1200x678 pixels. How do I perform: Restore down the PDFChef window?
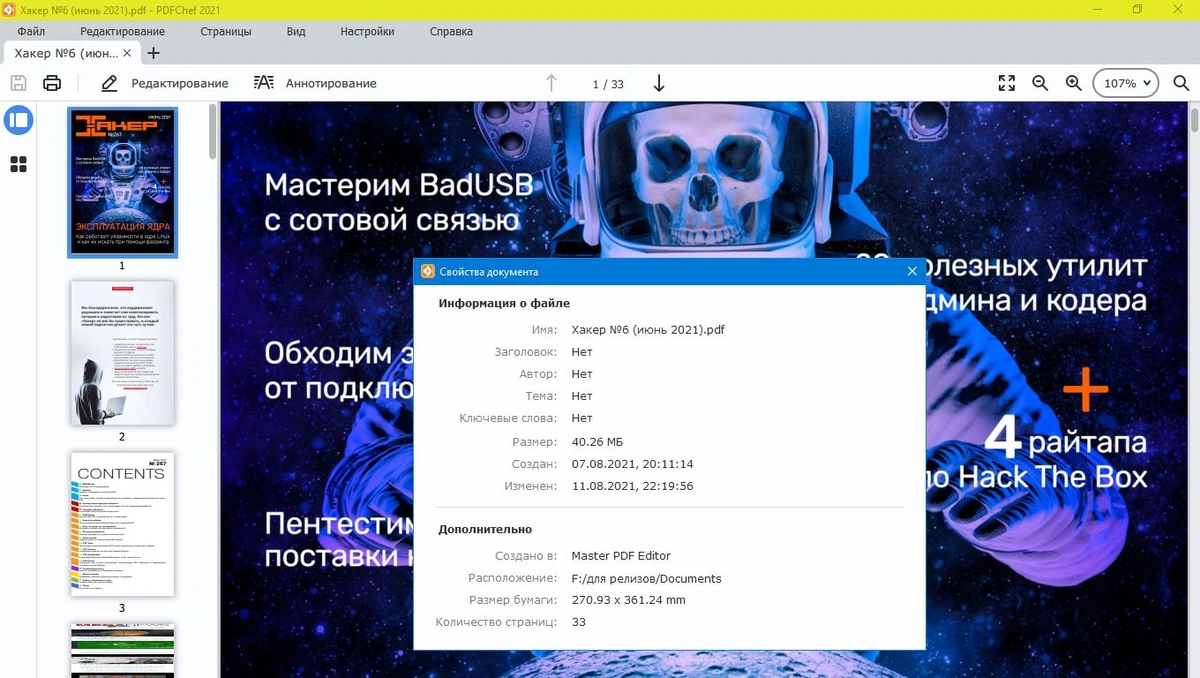pyautogui.click(x=1137, y=9)
